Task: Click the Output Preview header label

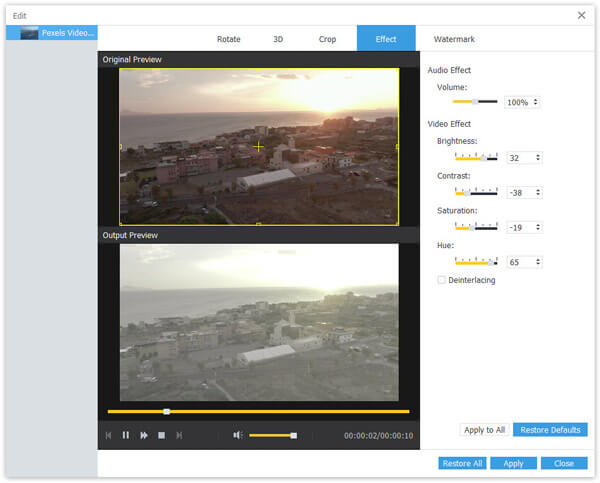Action: click(x=130, y=235)
